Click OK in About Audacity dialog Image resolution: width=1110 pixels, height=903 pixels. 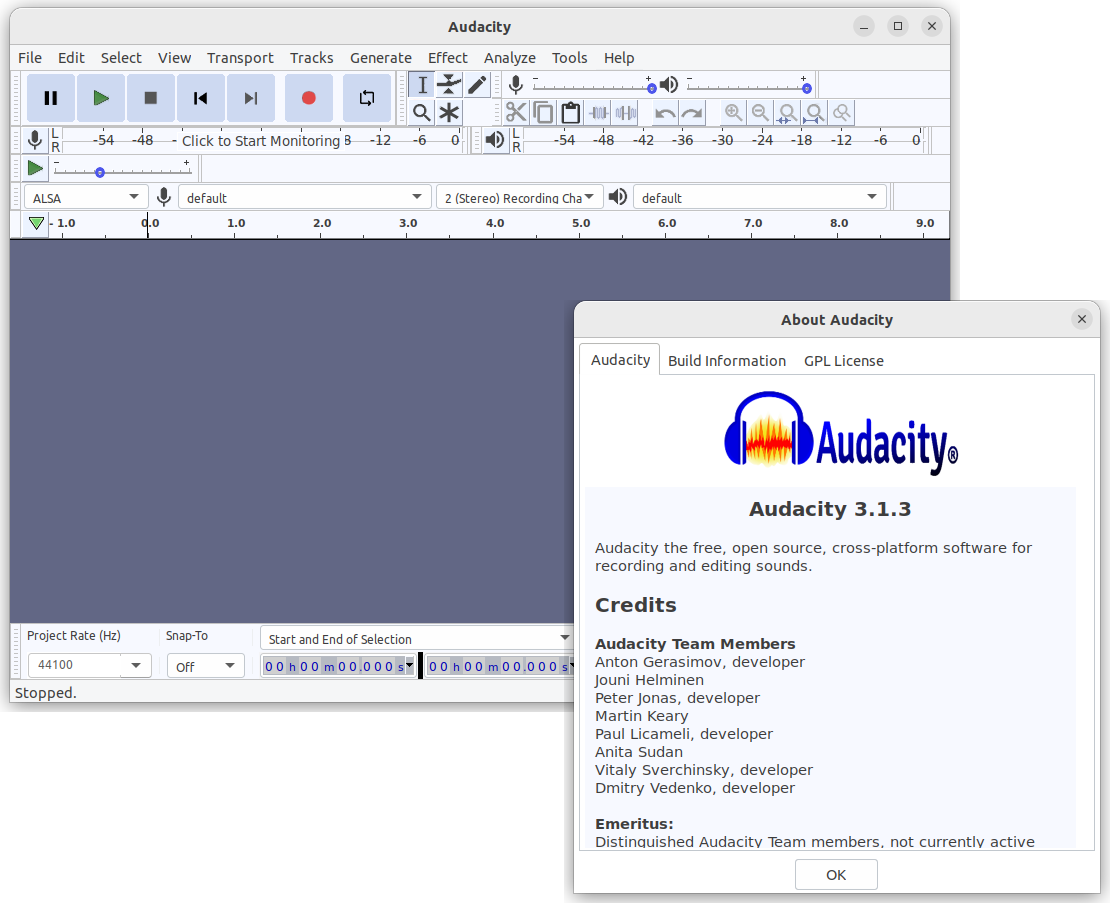point(836,875)
